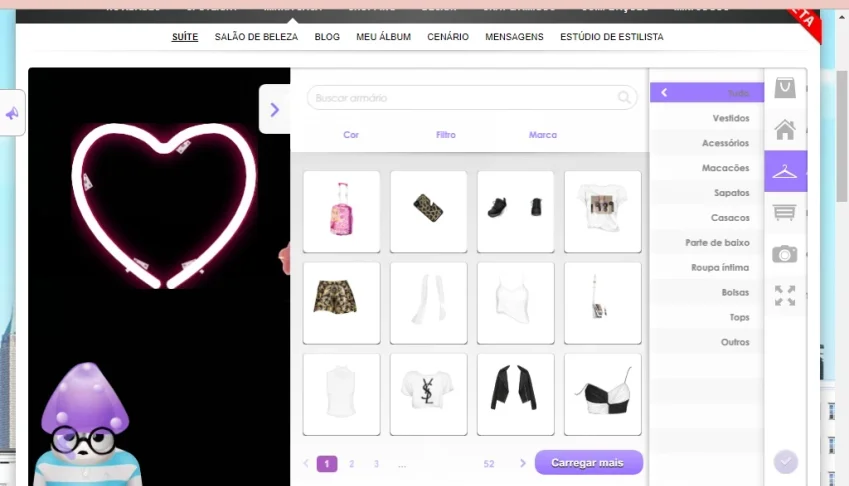Go to wardrobe page 1

[x=326, y=464]
